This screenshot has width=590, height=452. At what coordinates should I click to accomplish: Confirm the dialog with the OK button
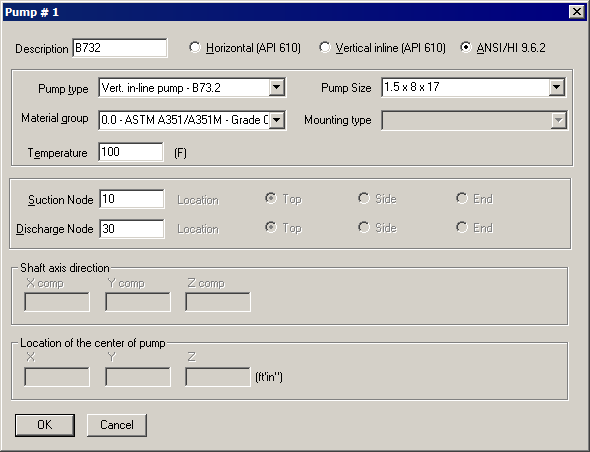pos(45,425)
